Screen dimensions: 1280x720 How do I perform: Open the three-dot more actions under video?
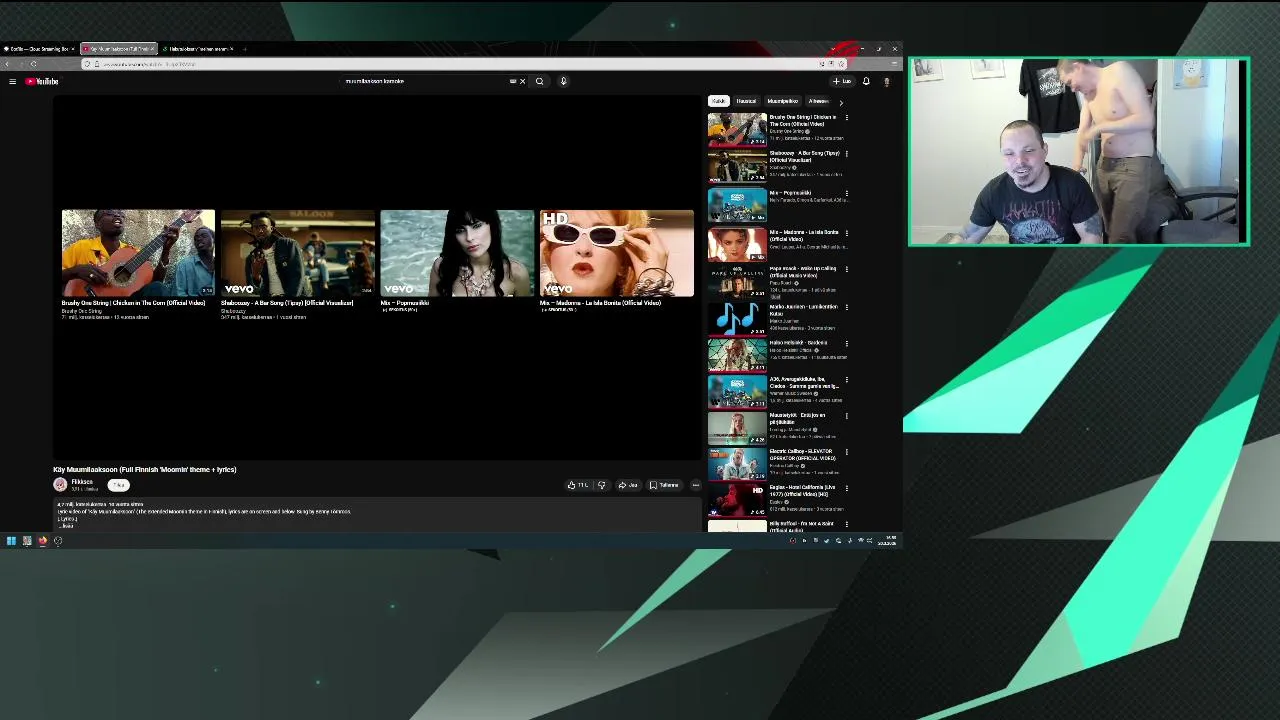click(695, 485)
